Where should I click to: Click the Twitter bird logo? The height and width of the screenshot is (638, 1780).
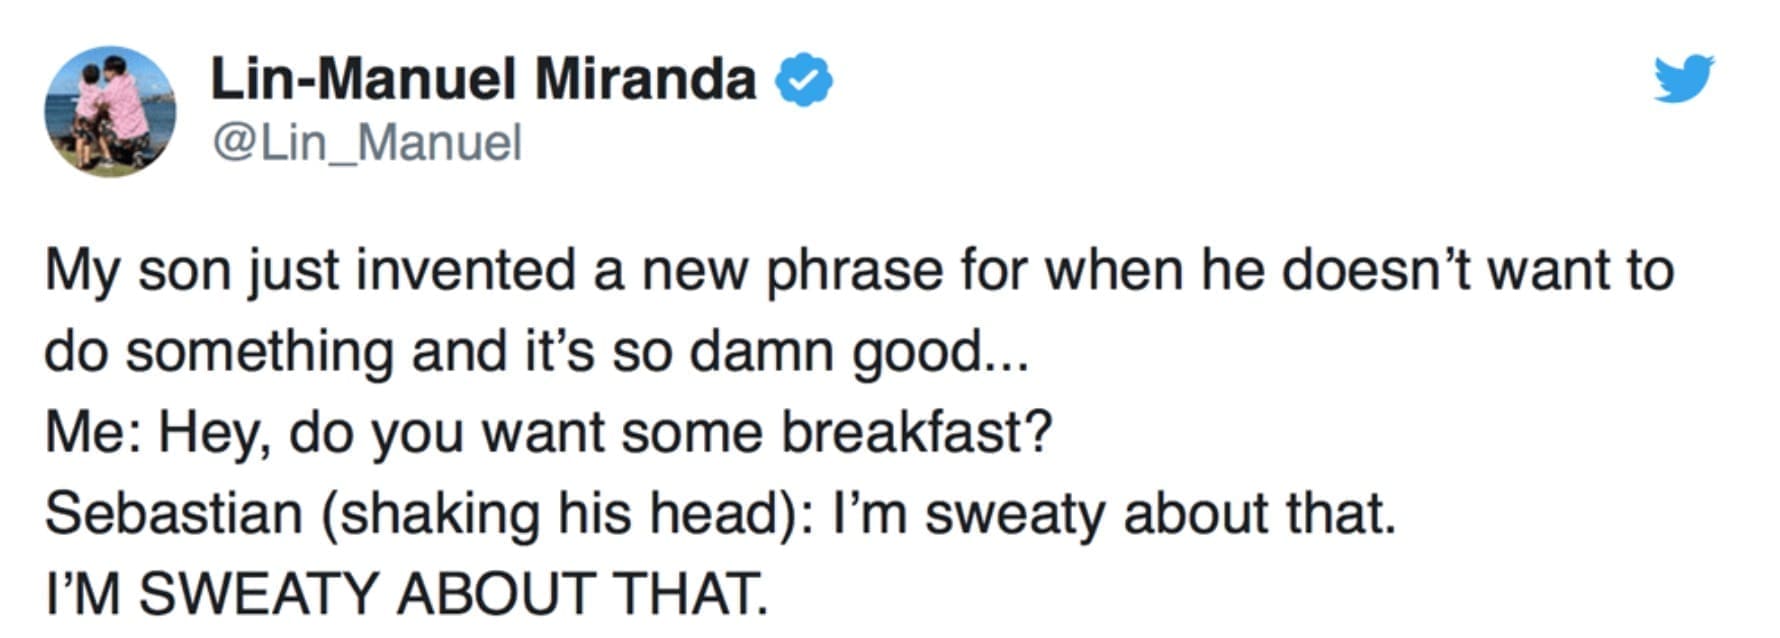[1683, 78]
